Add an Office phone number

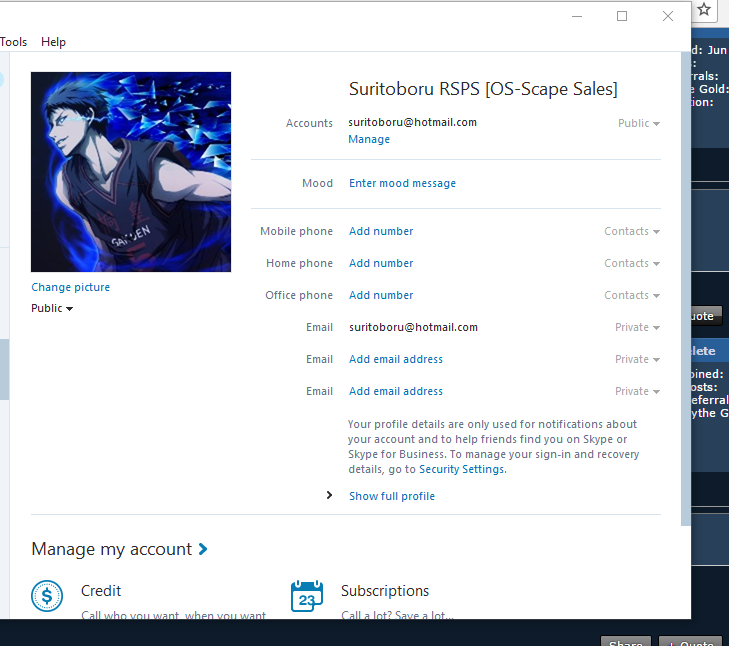tap(381, 295)
